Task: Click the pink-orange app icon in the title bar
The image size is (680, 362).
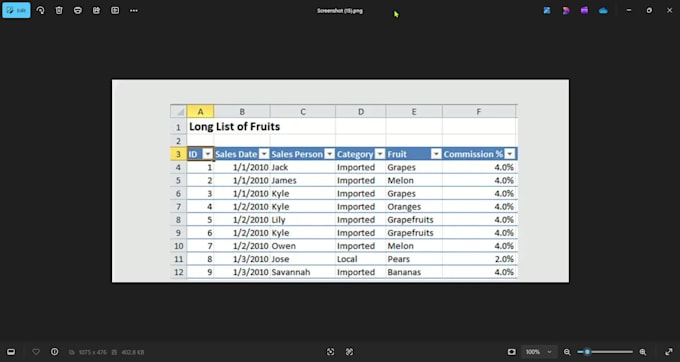Action: (566, 10)
